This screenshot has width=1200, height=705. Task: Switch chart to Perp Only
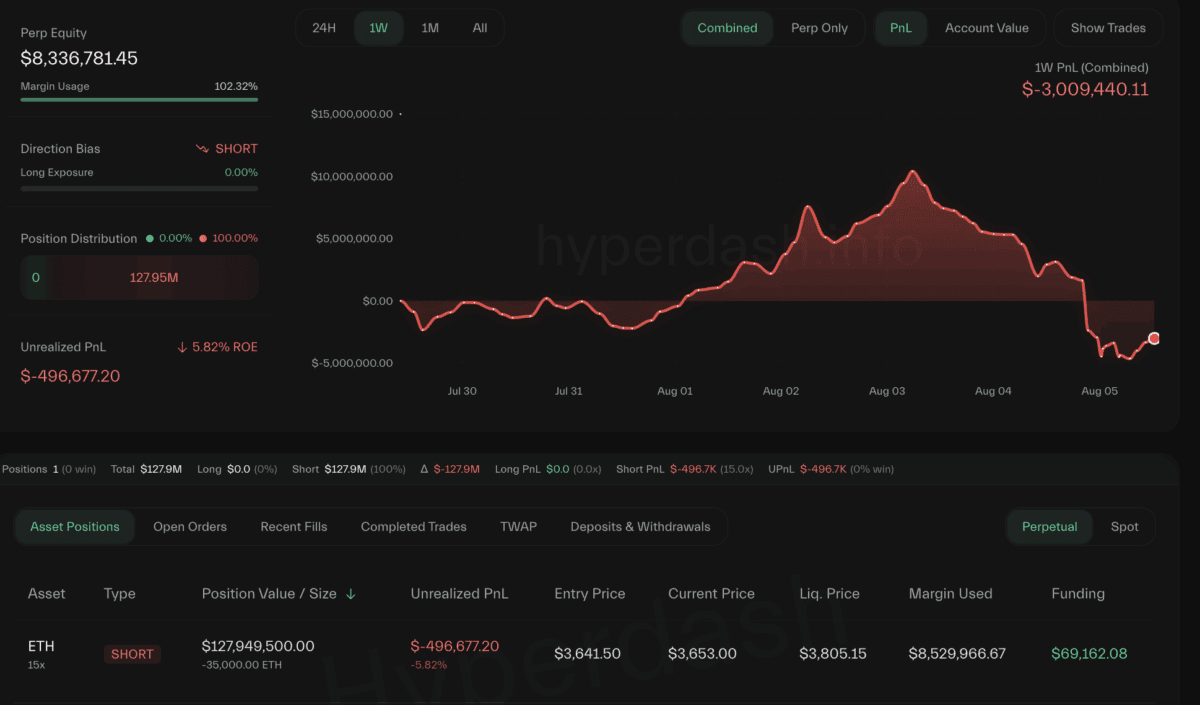point(819,28)
